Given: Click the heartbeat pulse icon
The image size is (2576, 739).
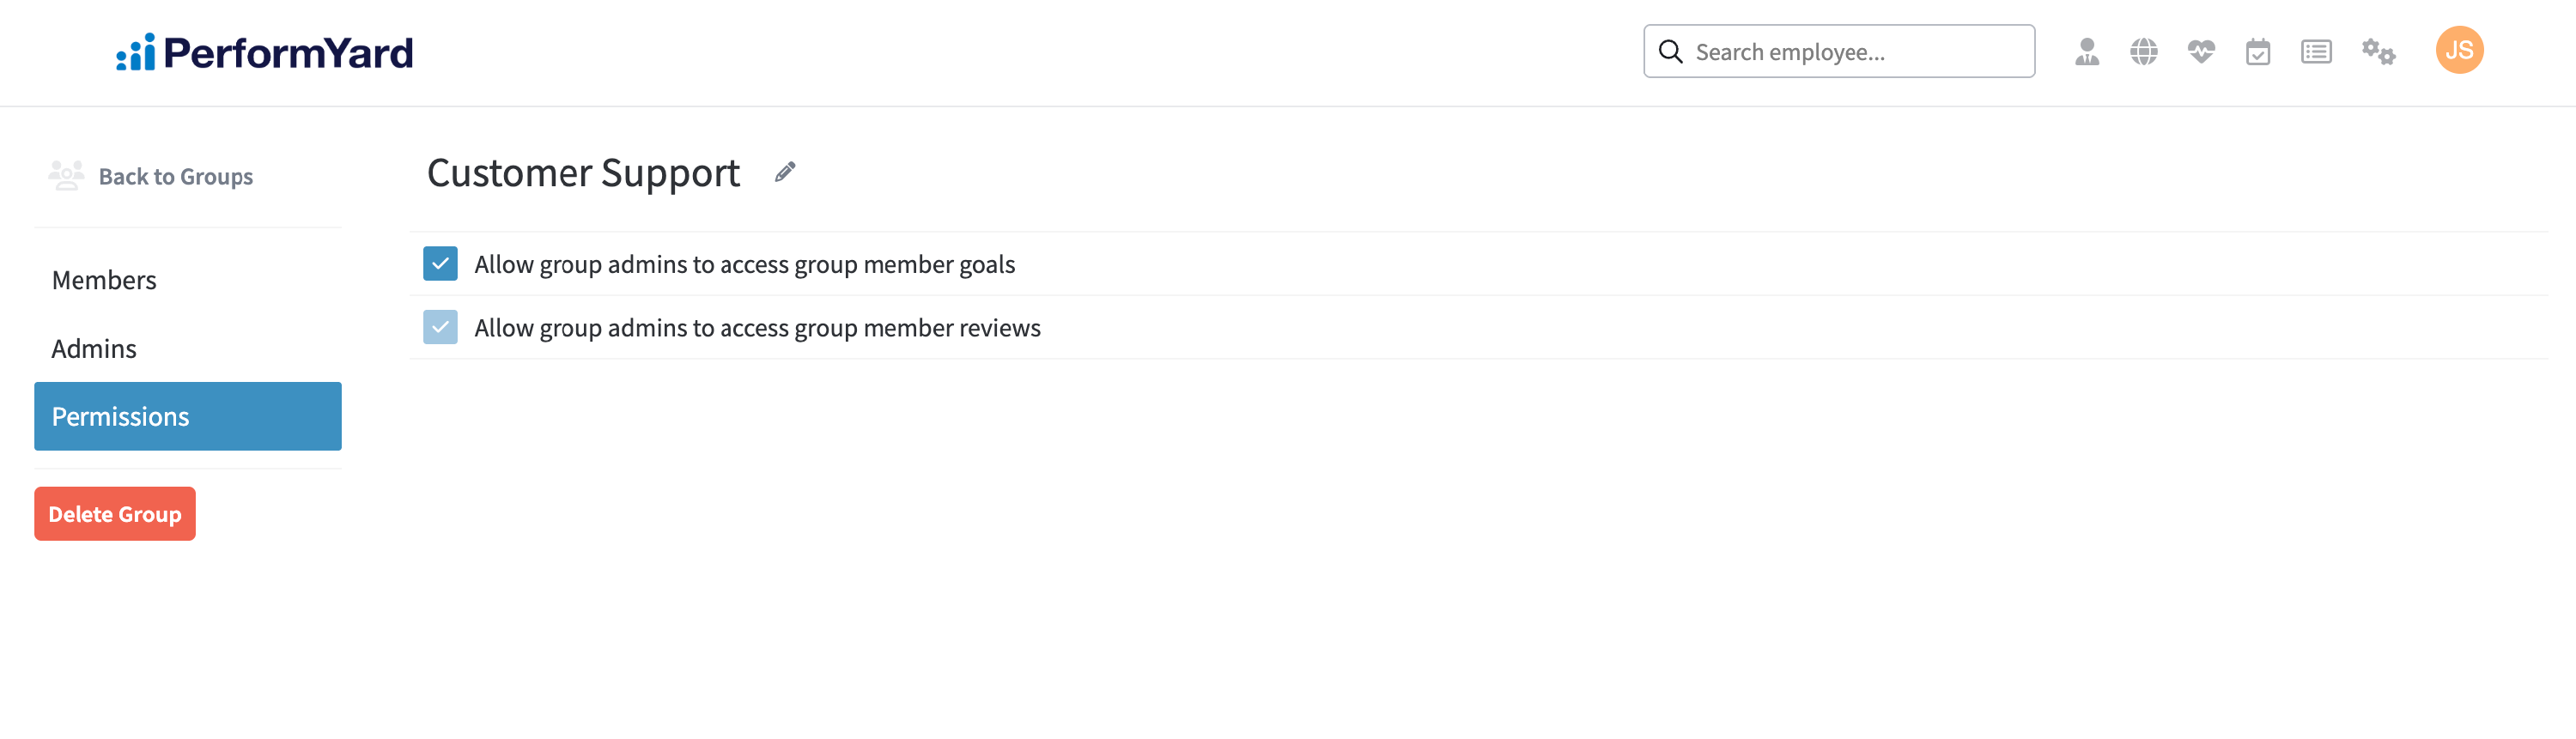Looking at the screenshot, I should click(2200, 51).
